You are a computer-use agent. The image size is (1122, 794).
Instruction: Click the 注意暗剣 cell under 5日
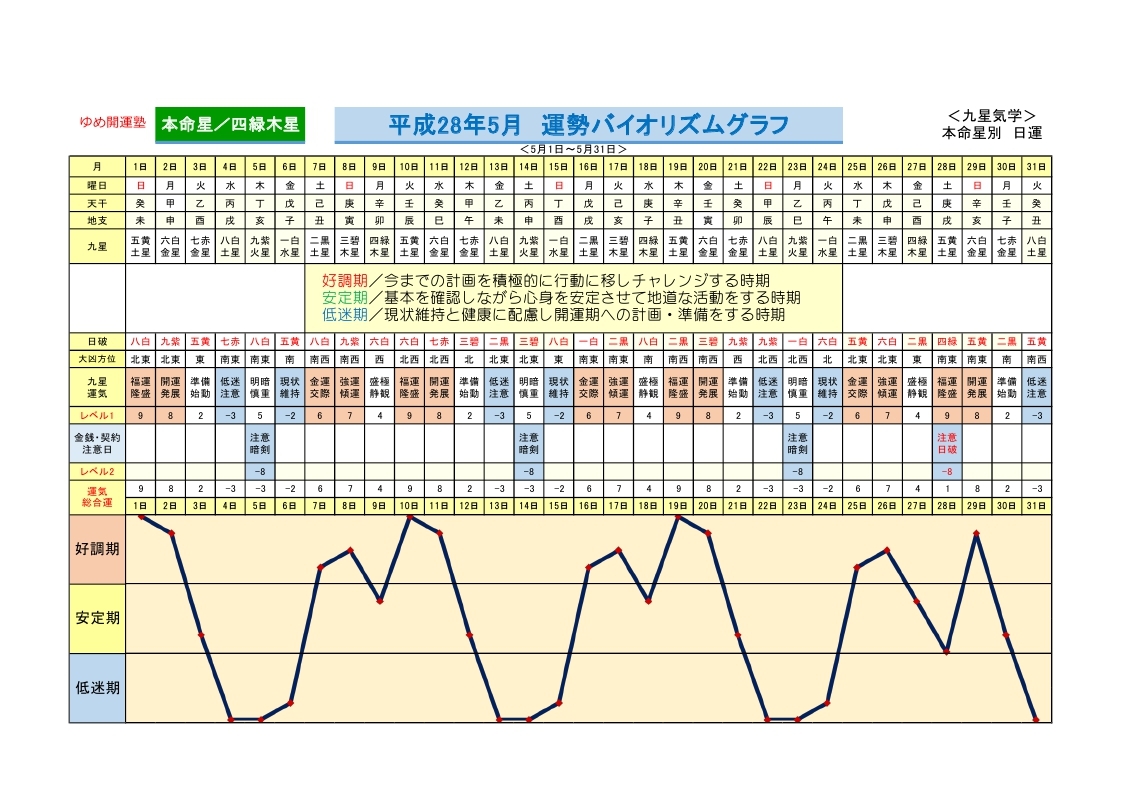point(260,442)
